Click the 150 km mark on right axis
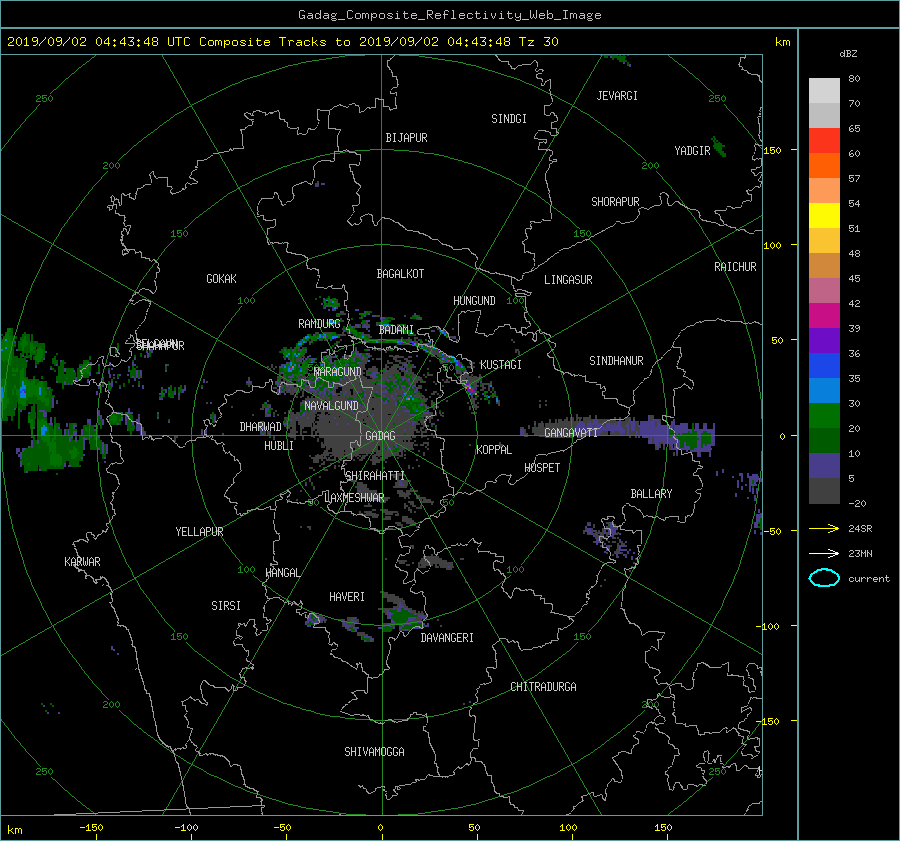 [x=772, y=150]
